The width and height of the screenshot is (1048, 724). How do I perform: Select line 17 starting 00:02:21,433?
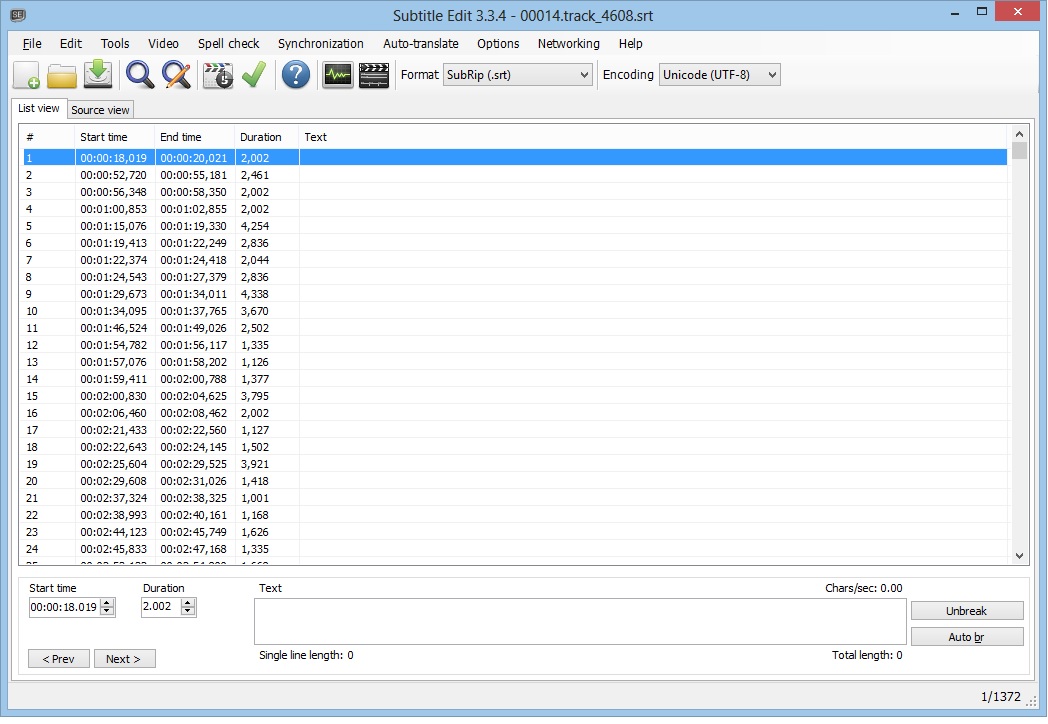pos(515,430)
